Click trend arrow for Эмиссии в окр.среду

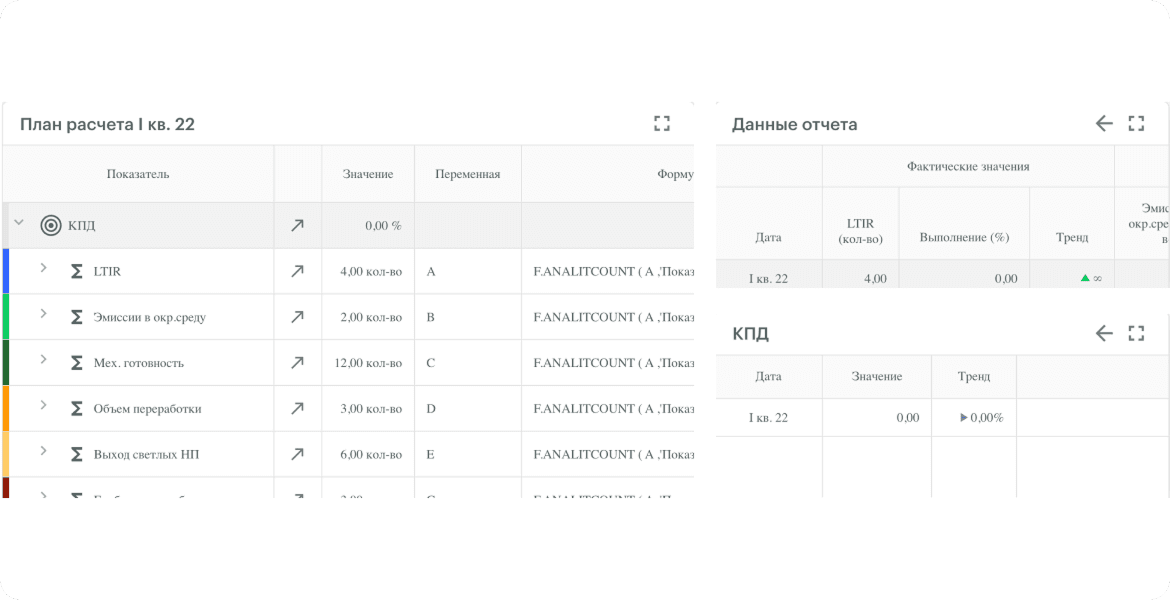(x=297, y=317)
